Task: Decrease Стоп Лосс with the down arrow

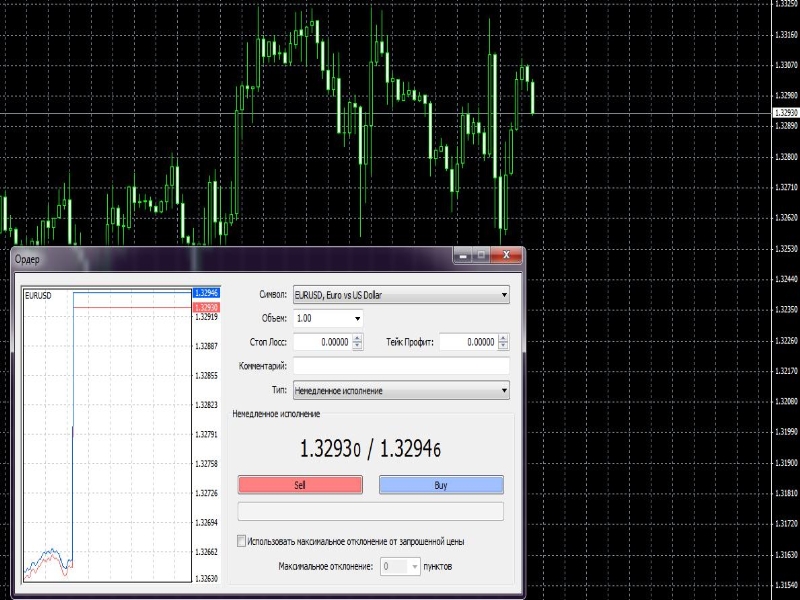Action: pyautogui.click(x=358, y=346)
